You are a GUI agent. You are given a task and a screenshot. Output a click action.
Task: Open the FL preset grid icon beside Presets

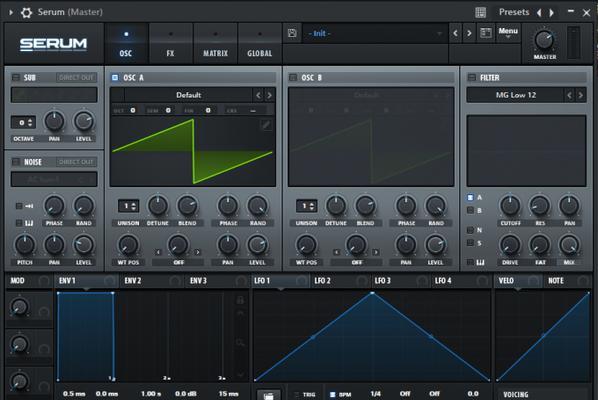coord(481,13)
